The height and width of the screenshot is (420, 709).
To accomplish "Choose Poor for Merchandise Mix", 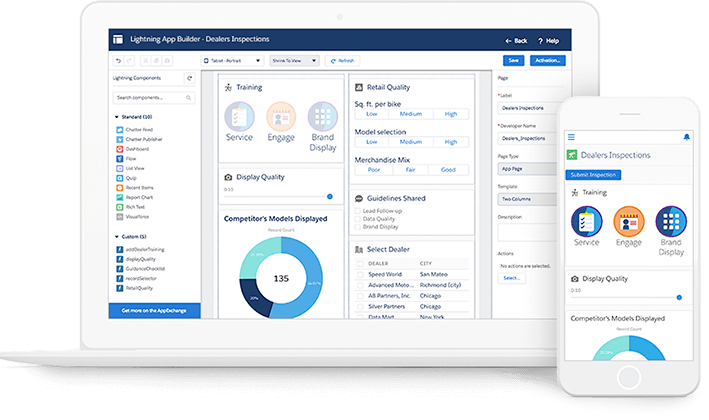I will coord(374,170).
